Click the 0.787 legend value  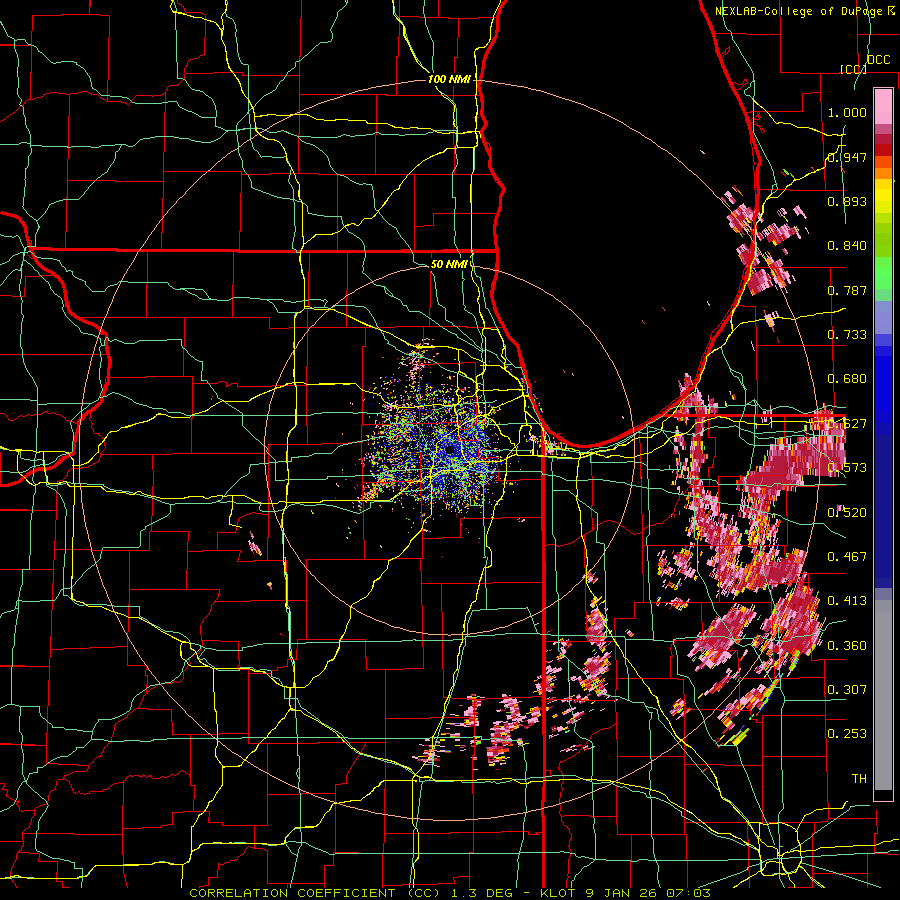pyautogui.click(x=847, y=290)
